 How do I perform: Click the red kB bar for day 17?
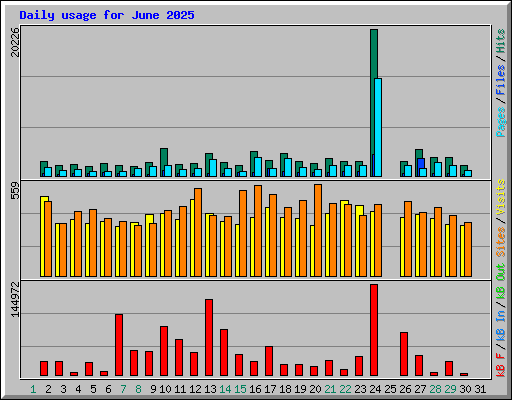[x=269, y=361]
